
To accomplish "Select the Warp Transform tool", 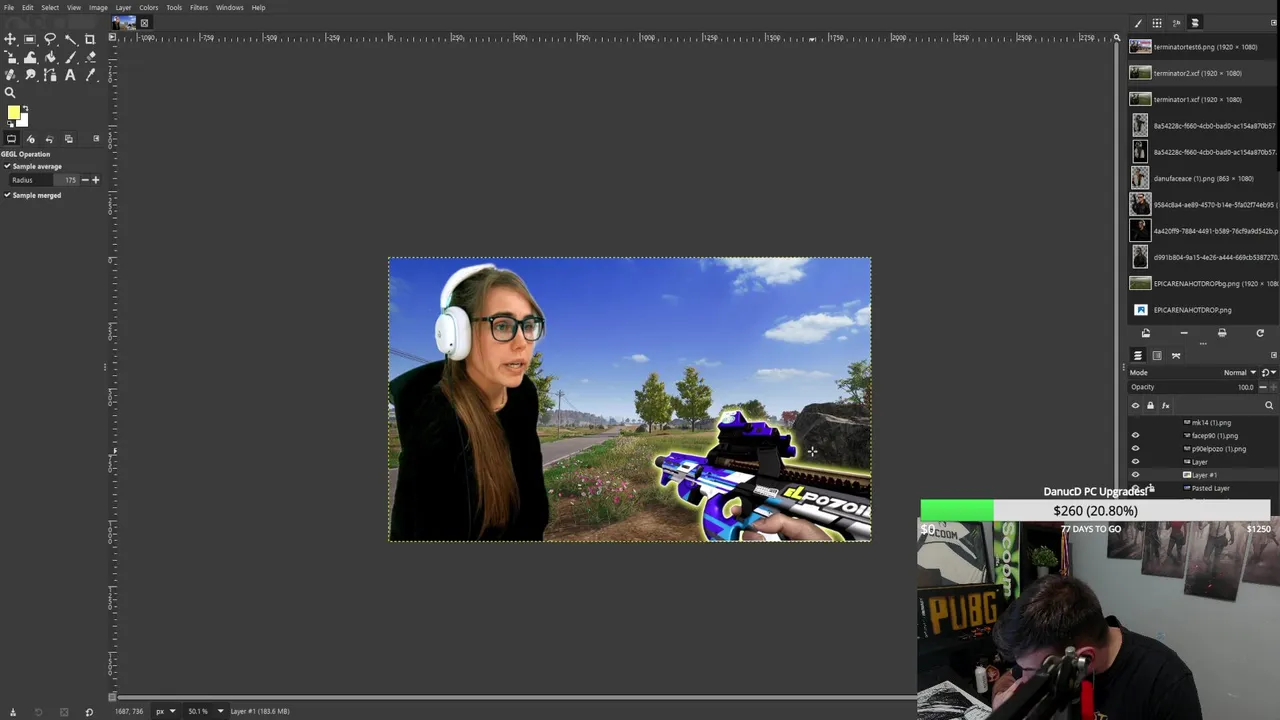I will point(30,57).
